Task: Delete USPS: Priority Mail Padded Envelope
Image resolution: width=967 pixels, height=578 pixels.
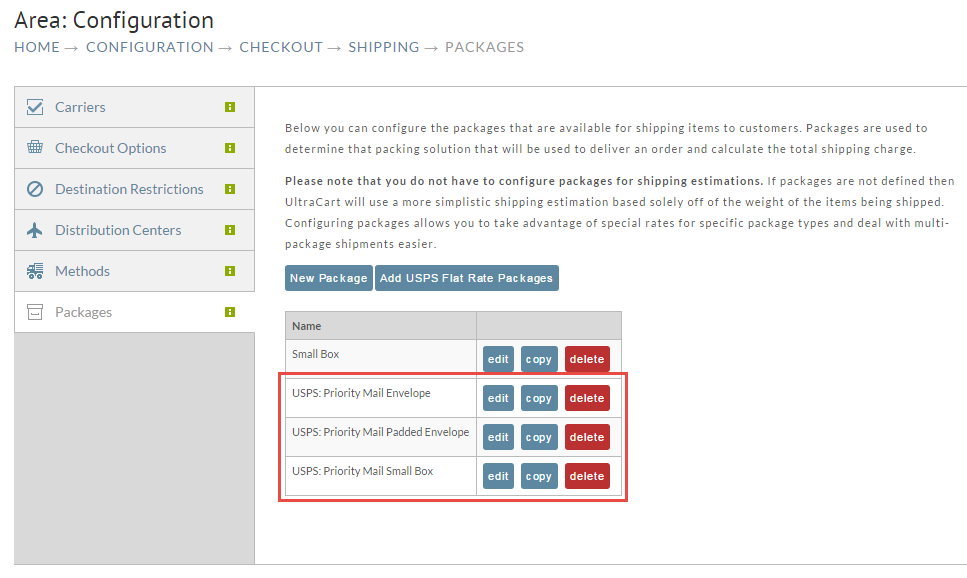Action: (587, 437)
